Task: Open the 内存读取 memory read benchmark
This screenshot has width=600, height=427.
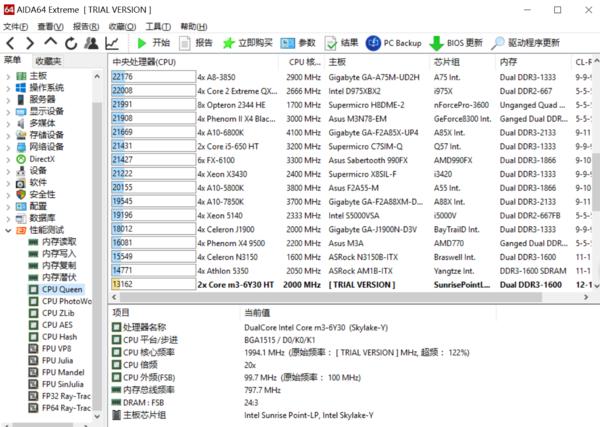Action: pos(52,242)
